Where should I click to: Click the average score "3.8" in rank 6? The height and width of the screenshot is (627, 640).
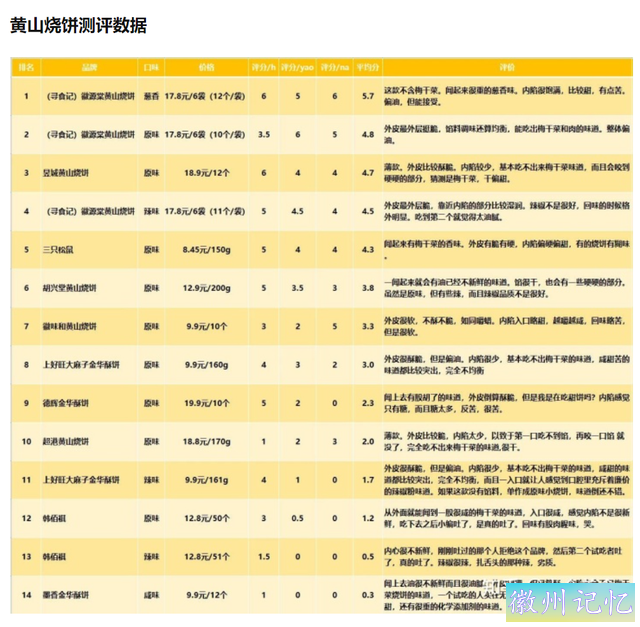point(368,288)
